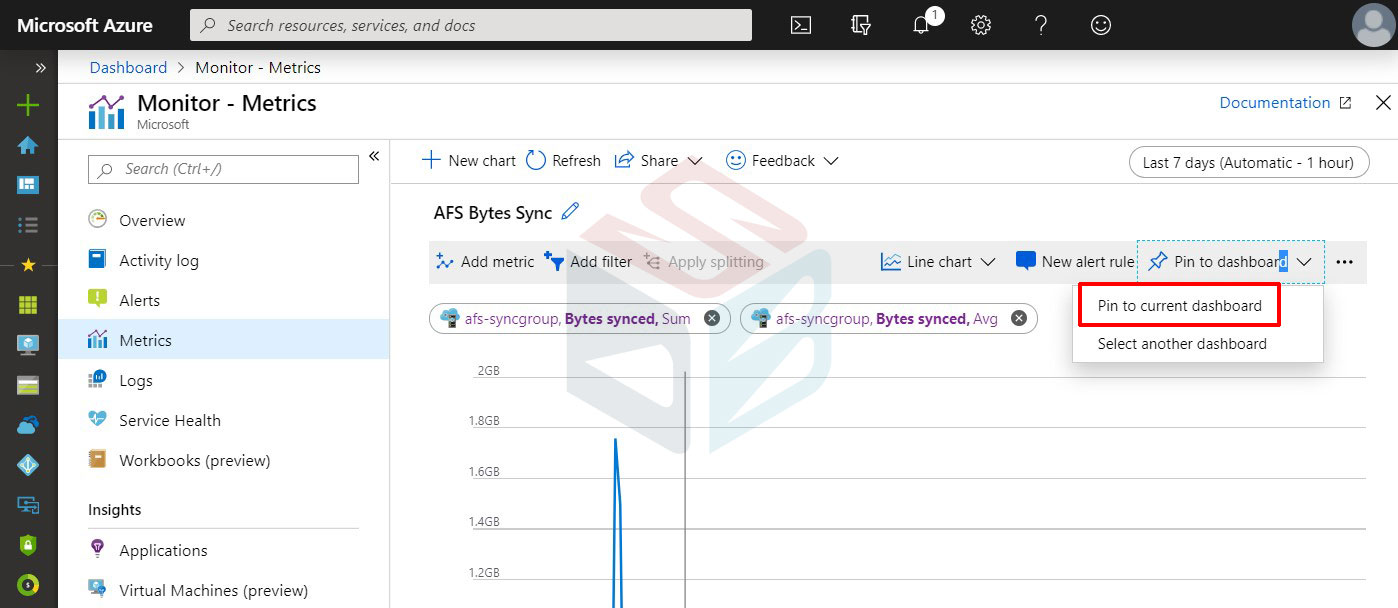Choose Pin to current dashboard
The width and height of the screenshot is (1398, 608).
pyautogui.click(x=1178, y=304)
